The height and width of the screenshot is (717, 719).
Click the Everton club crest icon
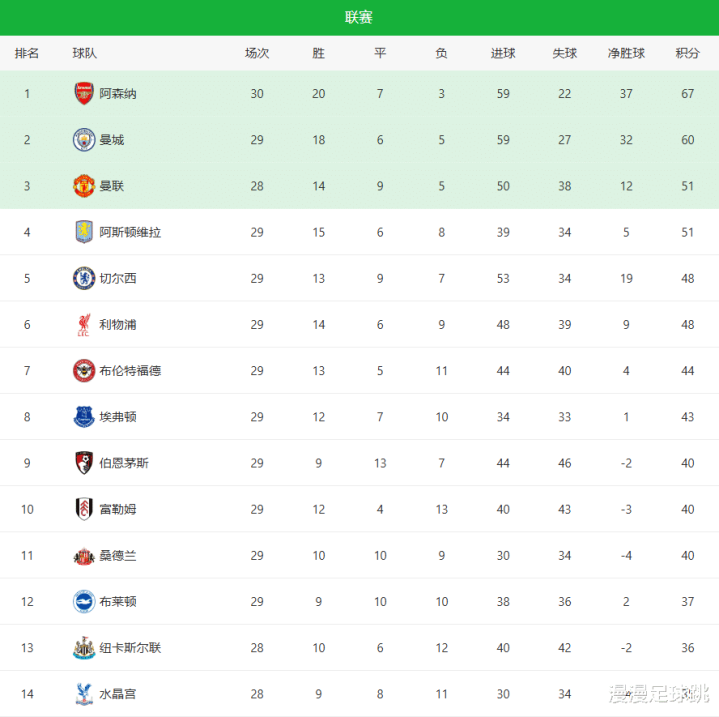click(x=84, y=416)
